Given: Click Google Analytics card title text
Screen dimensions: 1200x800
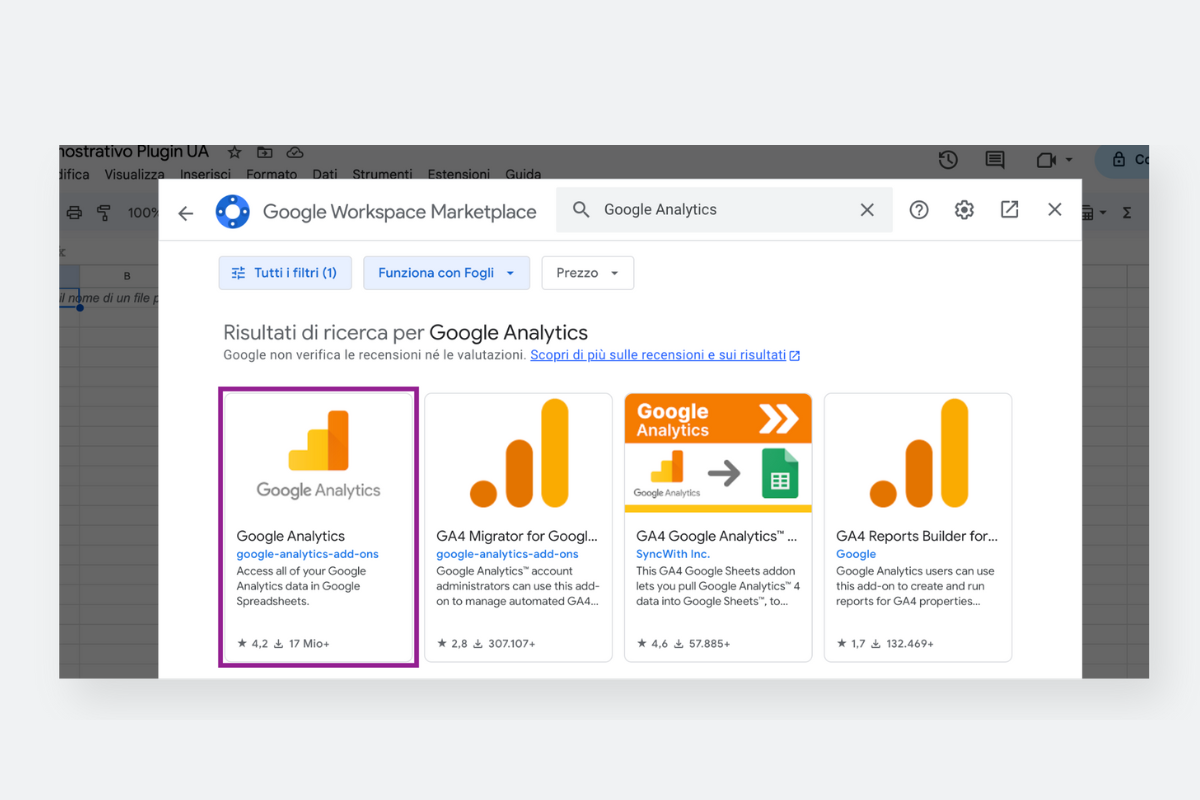Looking at the screenshot, I should click(x=290, y=536).
